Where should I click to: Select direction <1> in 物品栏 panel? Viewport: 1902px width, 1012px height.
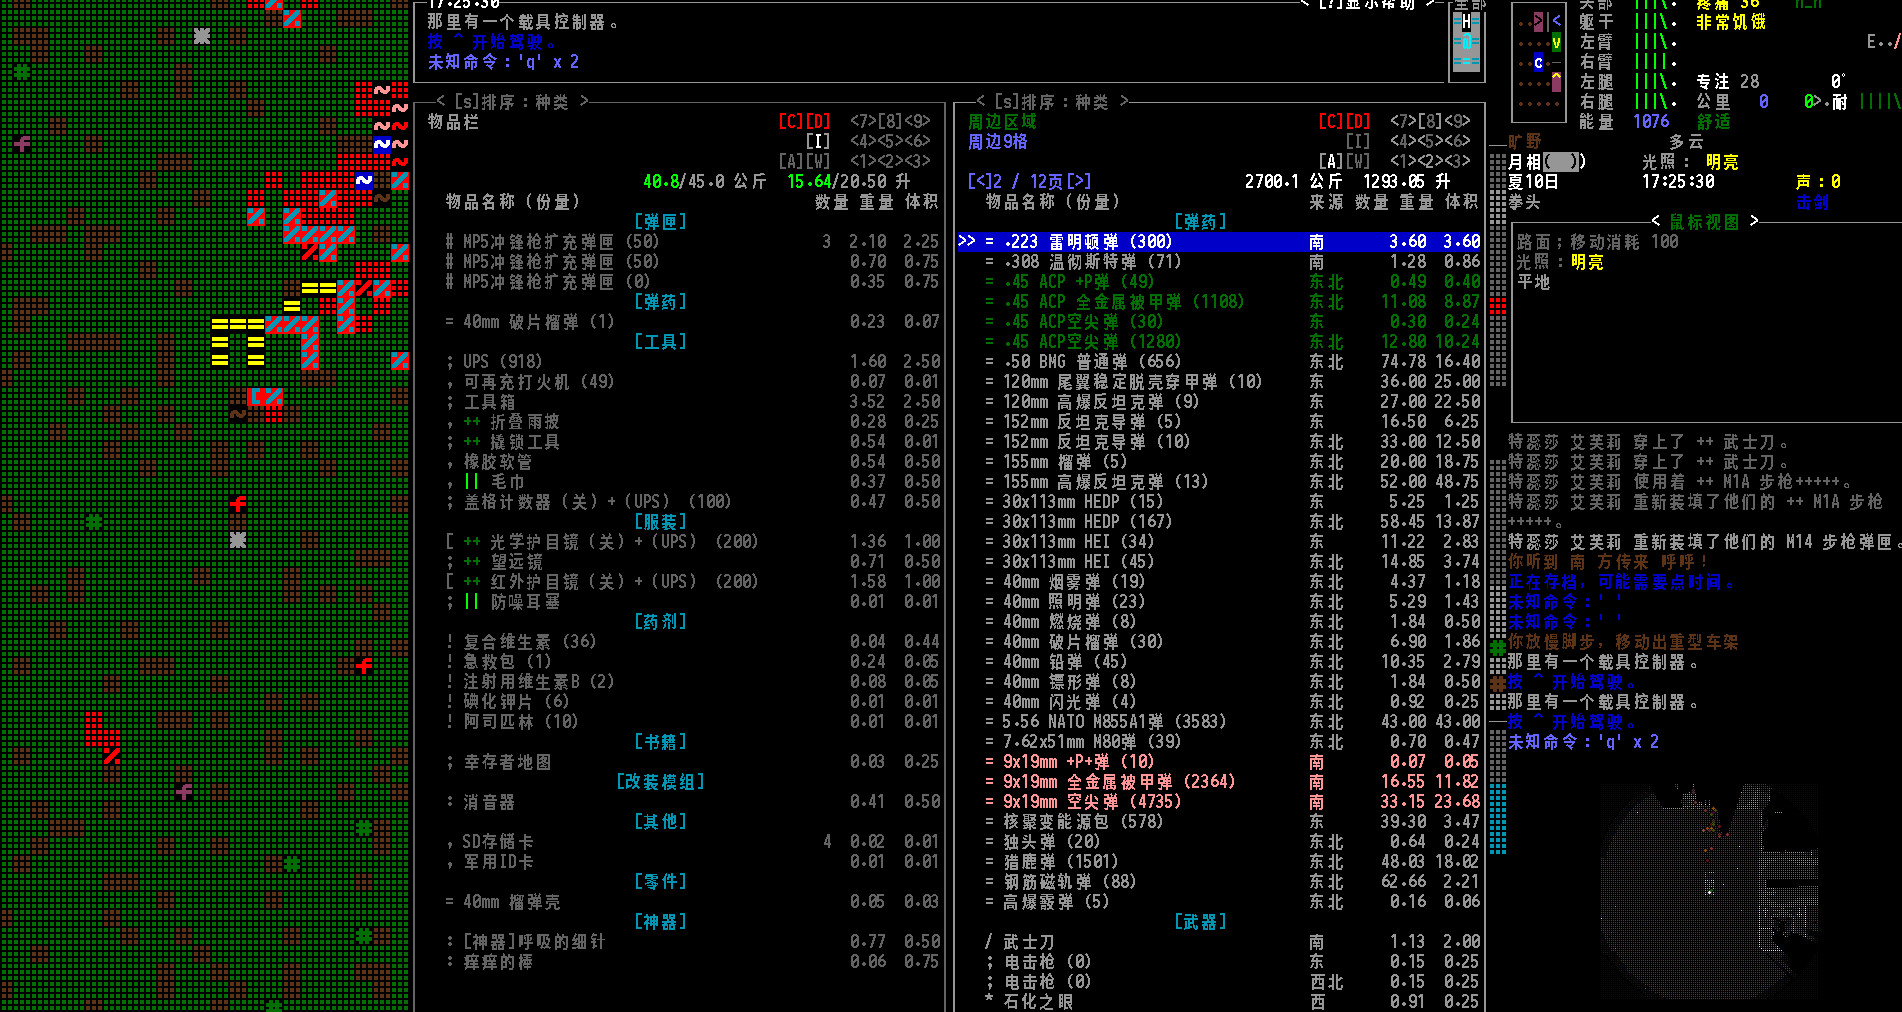click(x=863, y=162)
